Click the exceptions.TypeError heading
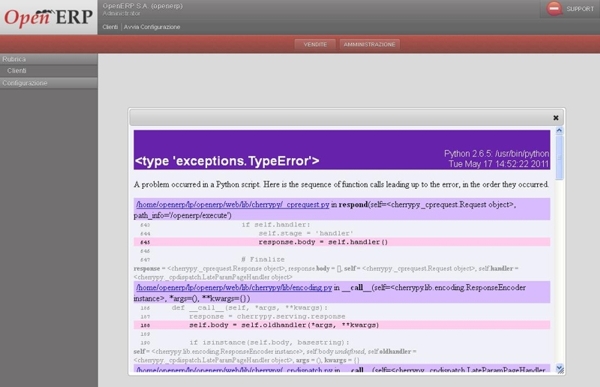The width and height of the screenshot is (600, 387). pyautogui.click(x=227, y=161)
